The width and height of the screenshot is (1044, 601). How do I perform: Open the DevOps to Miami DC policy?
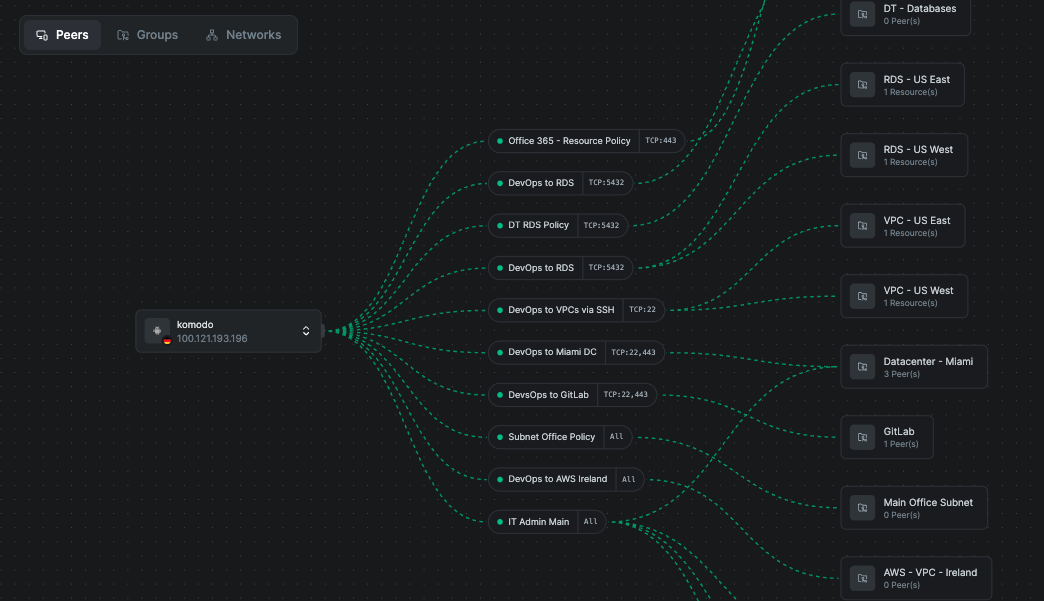coord(552,352)
